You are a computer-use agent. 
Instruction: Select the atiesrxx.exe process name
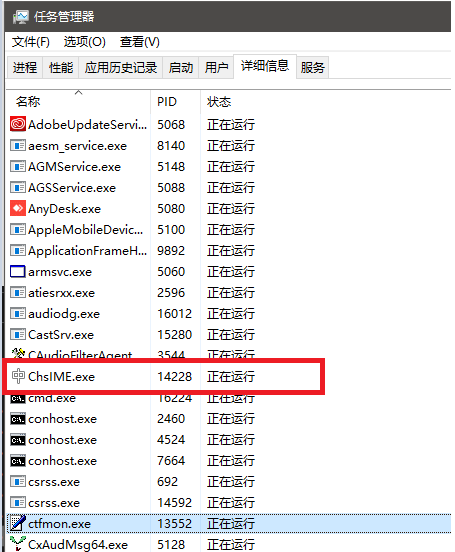click(61, 293)
